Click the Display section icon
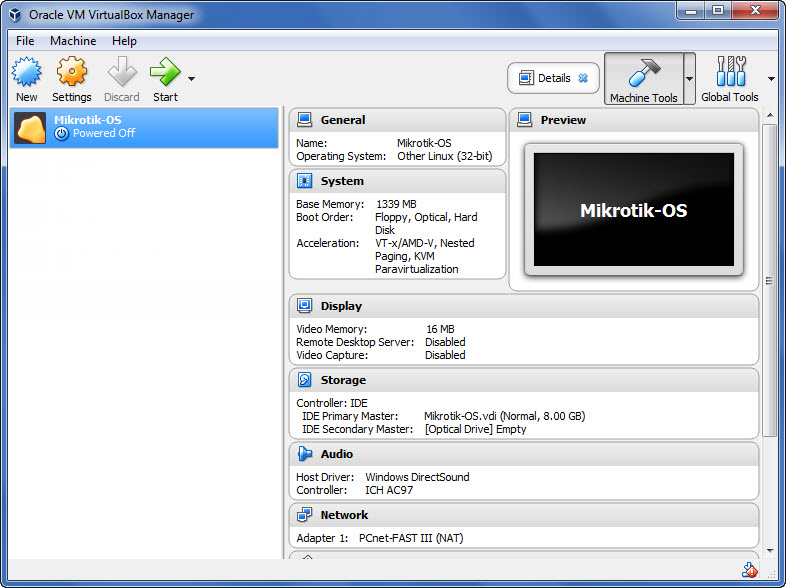This screenshot has height=588, width=786. [304, 306]
